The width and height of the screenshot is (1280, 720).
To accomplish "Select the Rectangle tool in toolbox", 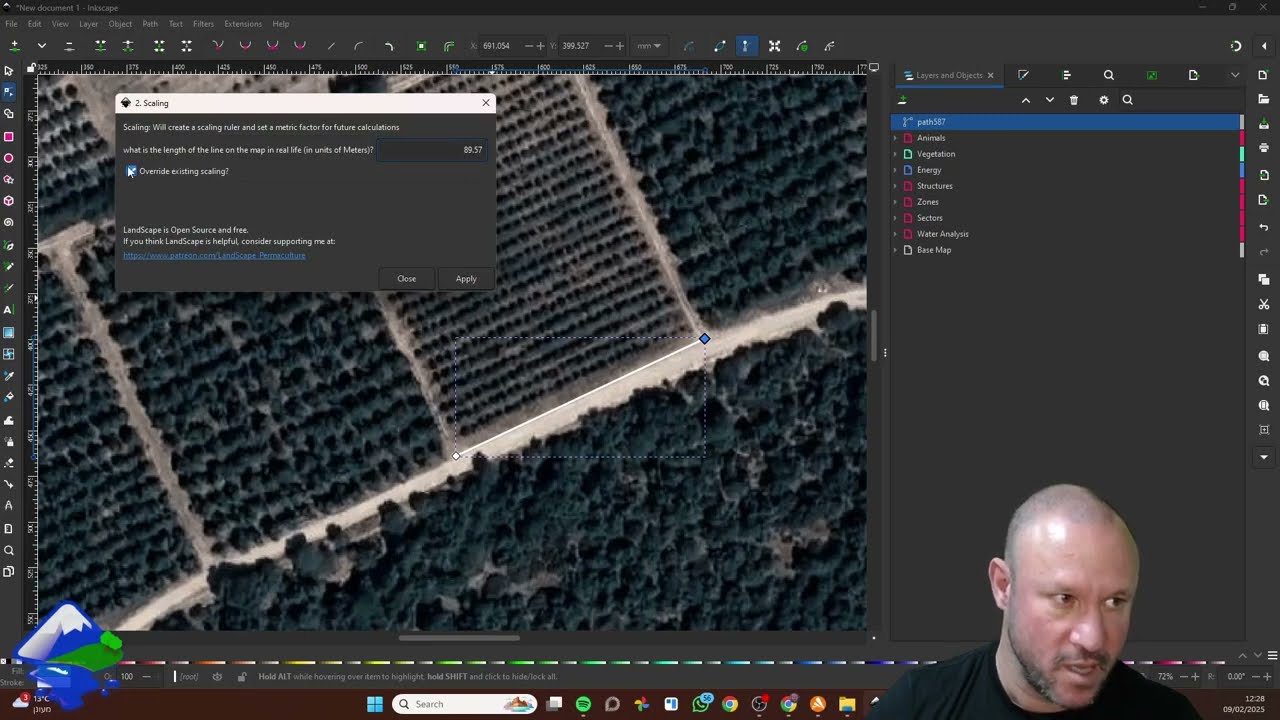I will click(9, 136).
